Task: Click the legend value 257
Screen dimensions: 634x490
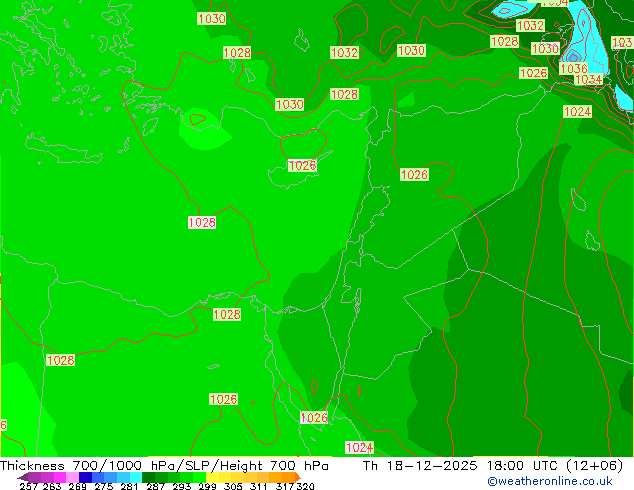Action: tap(29, 486)
